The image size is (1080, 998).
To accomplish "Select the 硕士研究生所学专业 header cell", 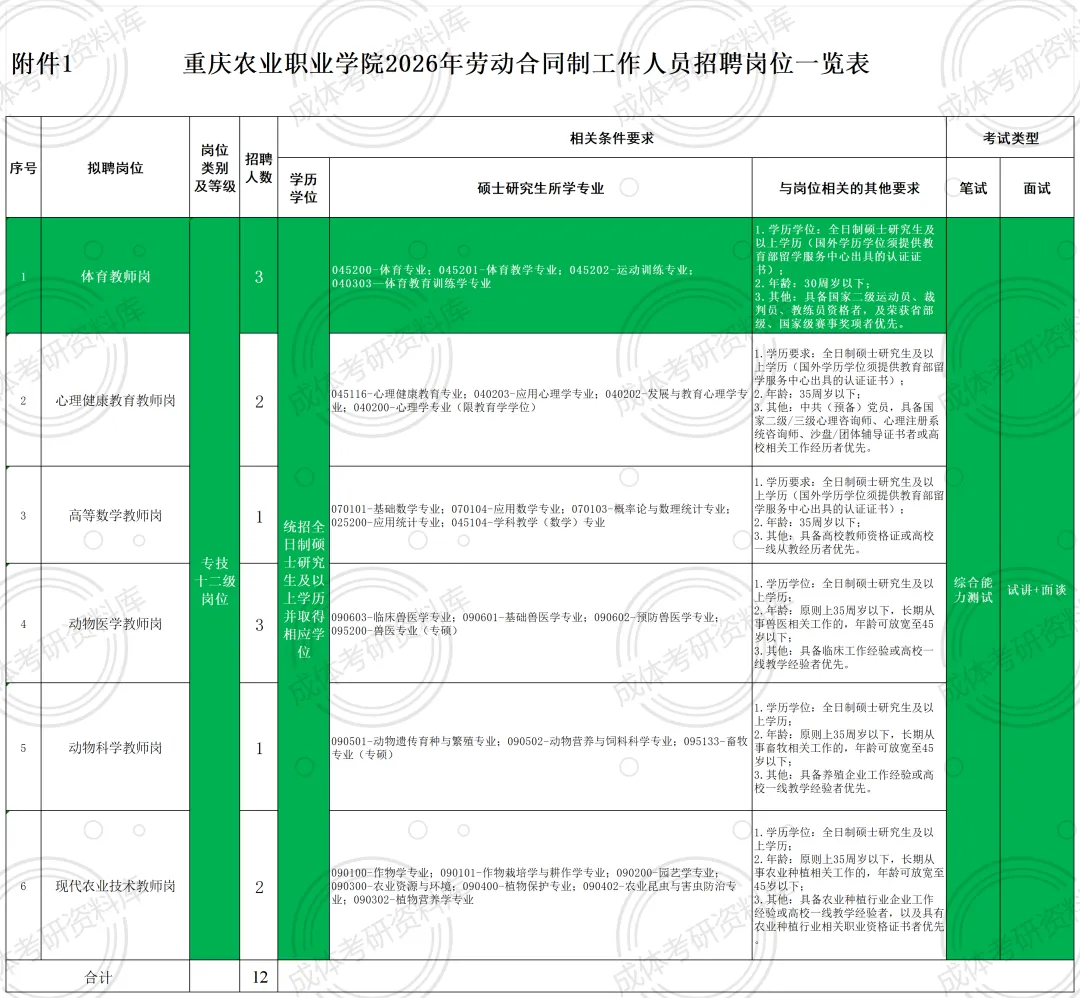I will click(x=541, y=188).
